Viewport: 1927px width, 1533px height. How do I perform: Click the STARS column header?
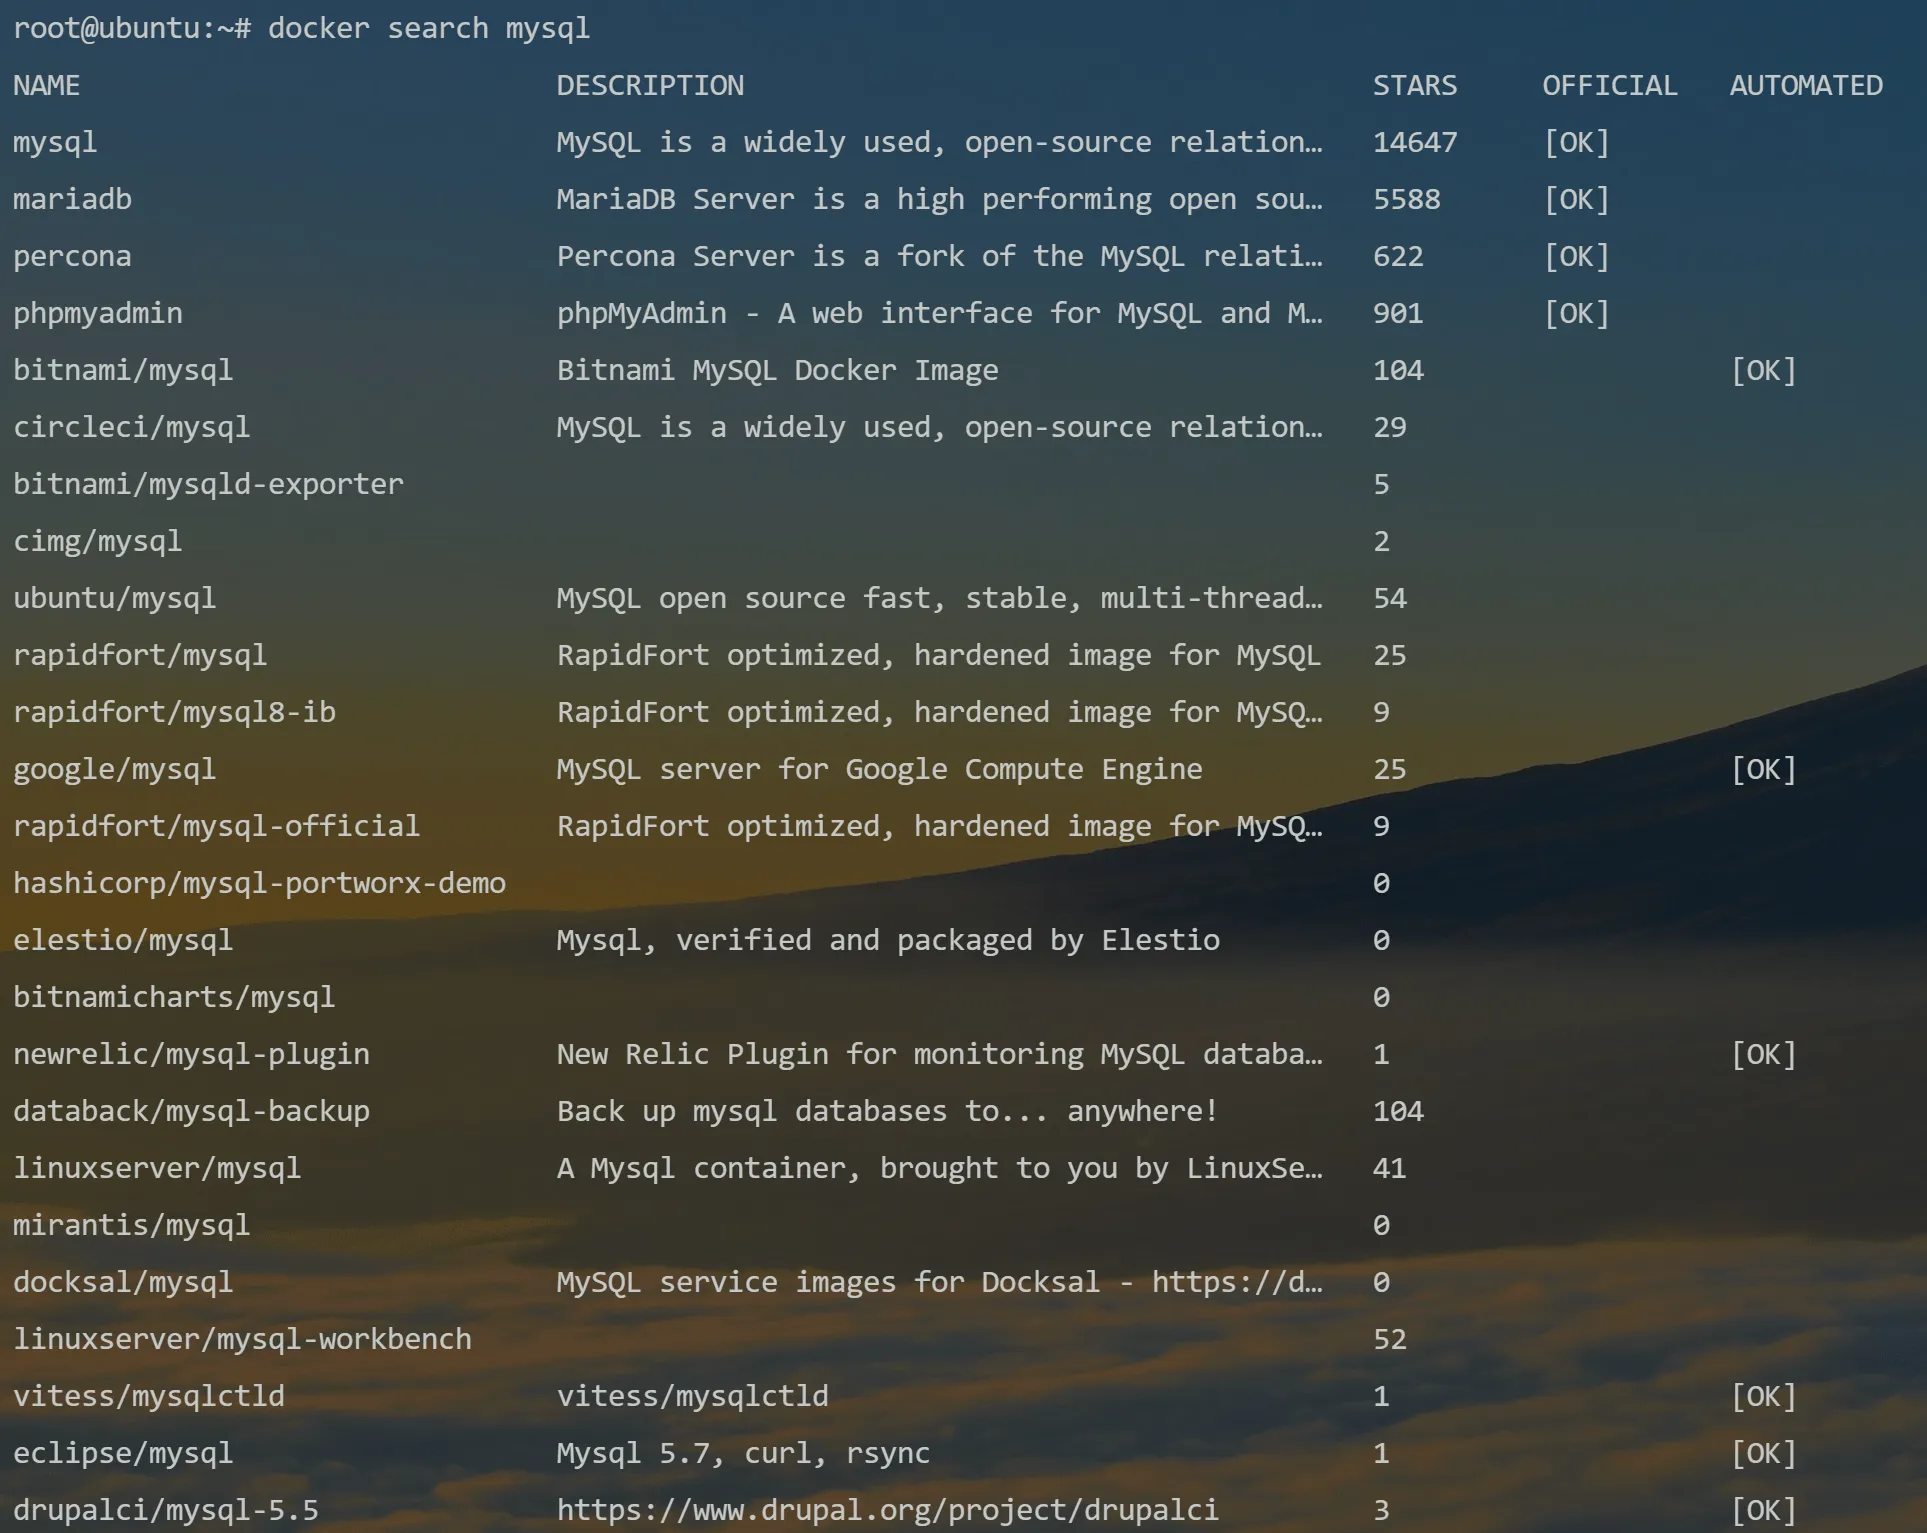[1414, 86]
